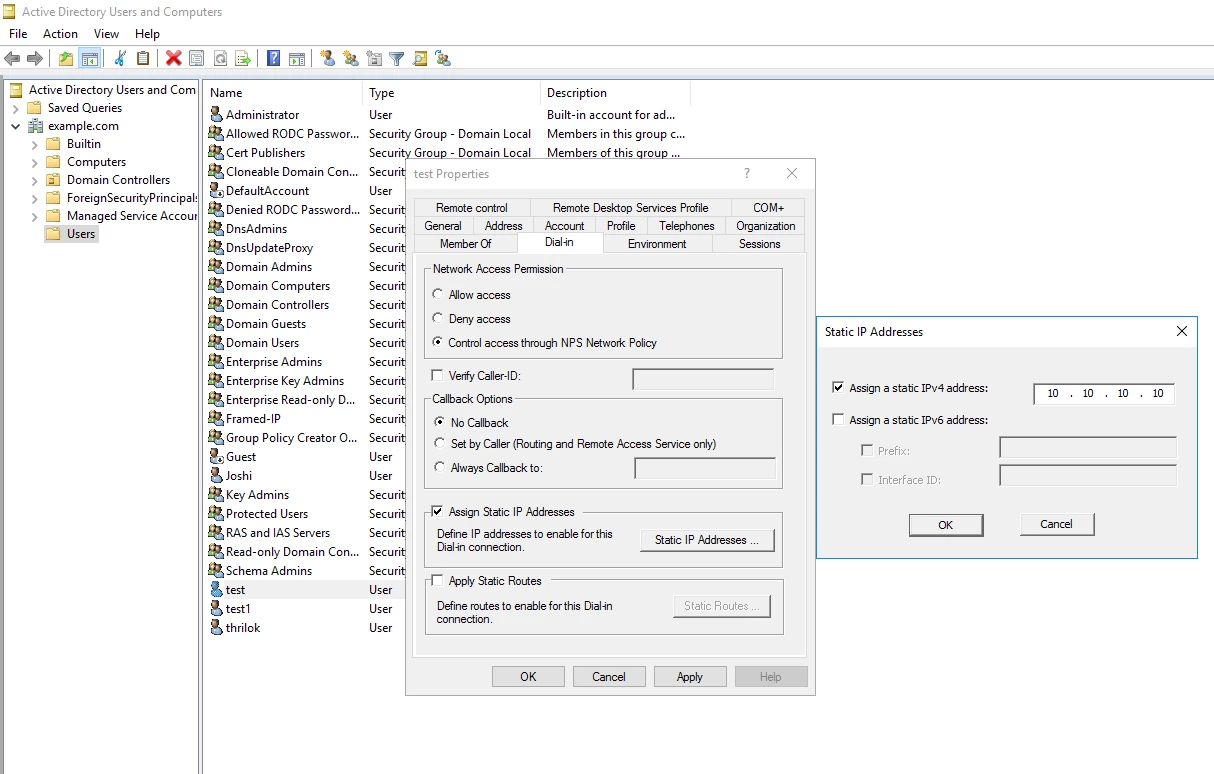
Task: Click the Cut scissors icon
Action: click(120, 59)
